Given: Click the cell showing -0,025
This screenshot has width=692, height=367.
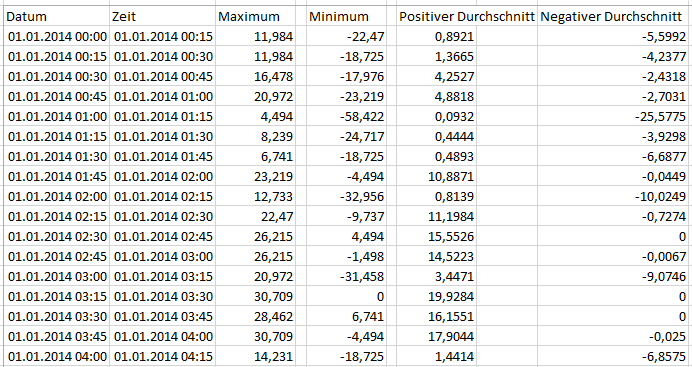Looking at the screenshot, I should pos(613,336).
